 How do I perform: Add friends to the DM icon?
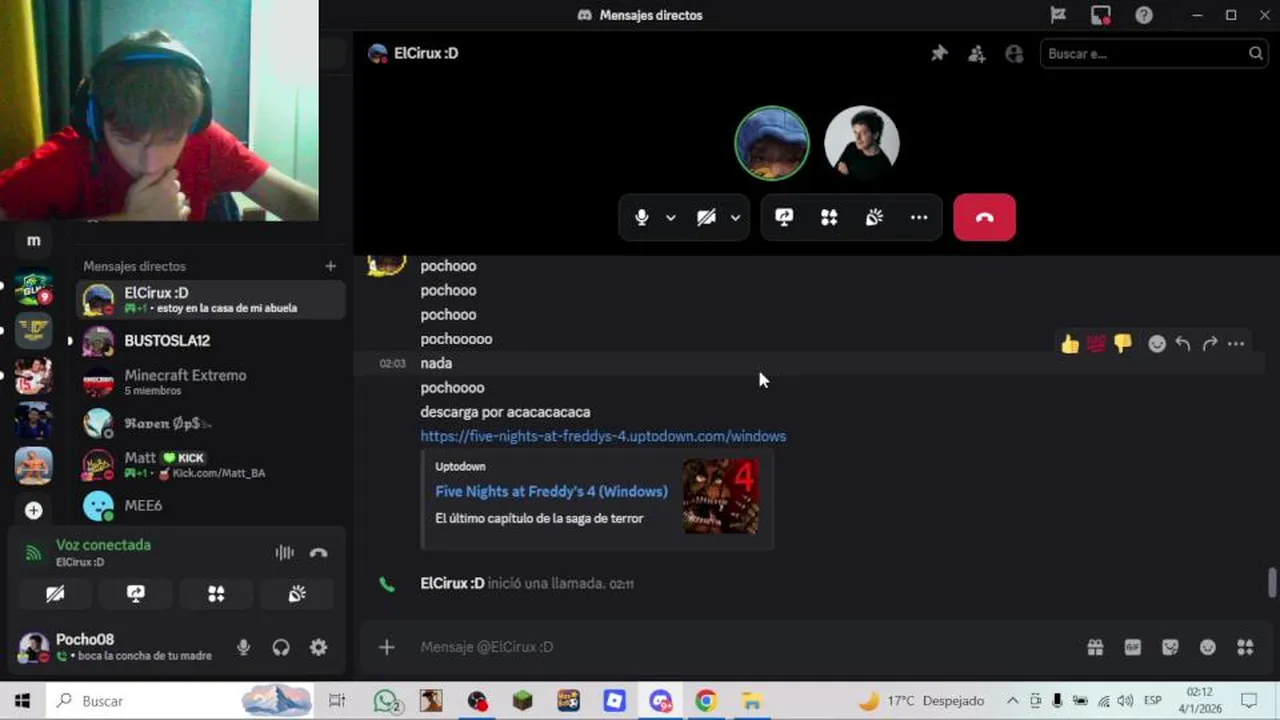pos(977,54)
